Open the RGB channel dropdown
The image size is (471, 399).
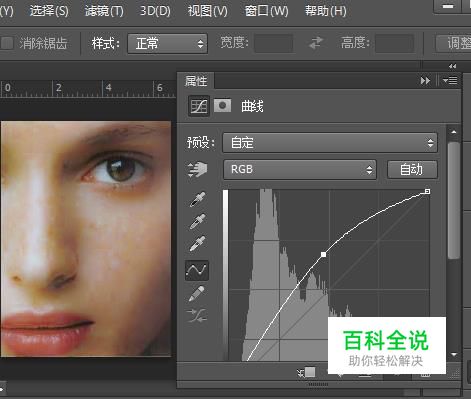tap(300, 169)
